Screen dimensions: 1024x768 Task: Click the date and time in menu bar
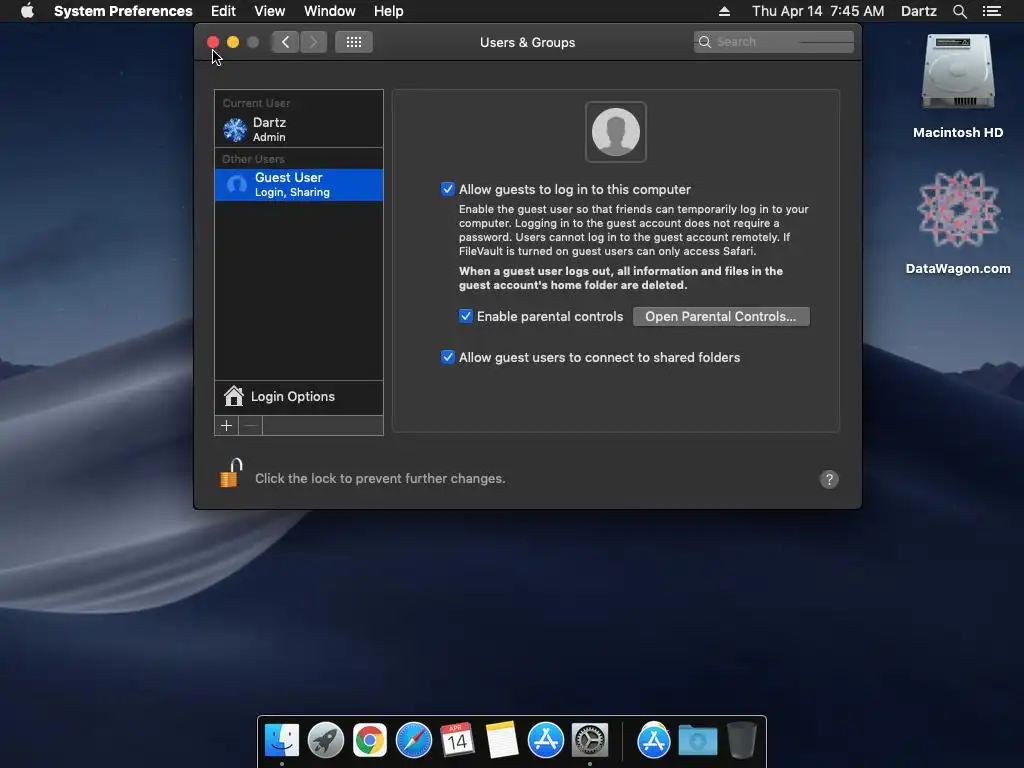[818, 11]
